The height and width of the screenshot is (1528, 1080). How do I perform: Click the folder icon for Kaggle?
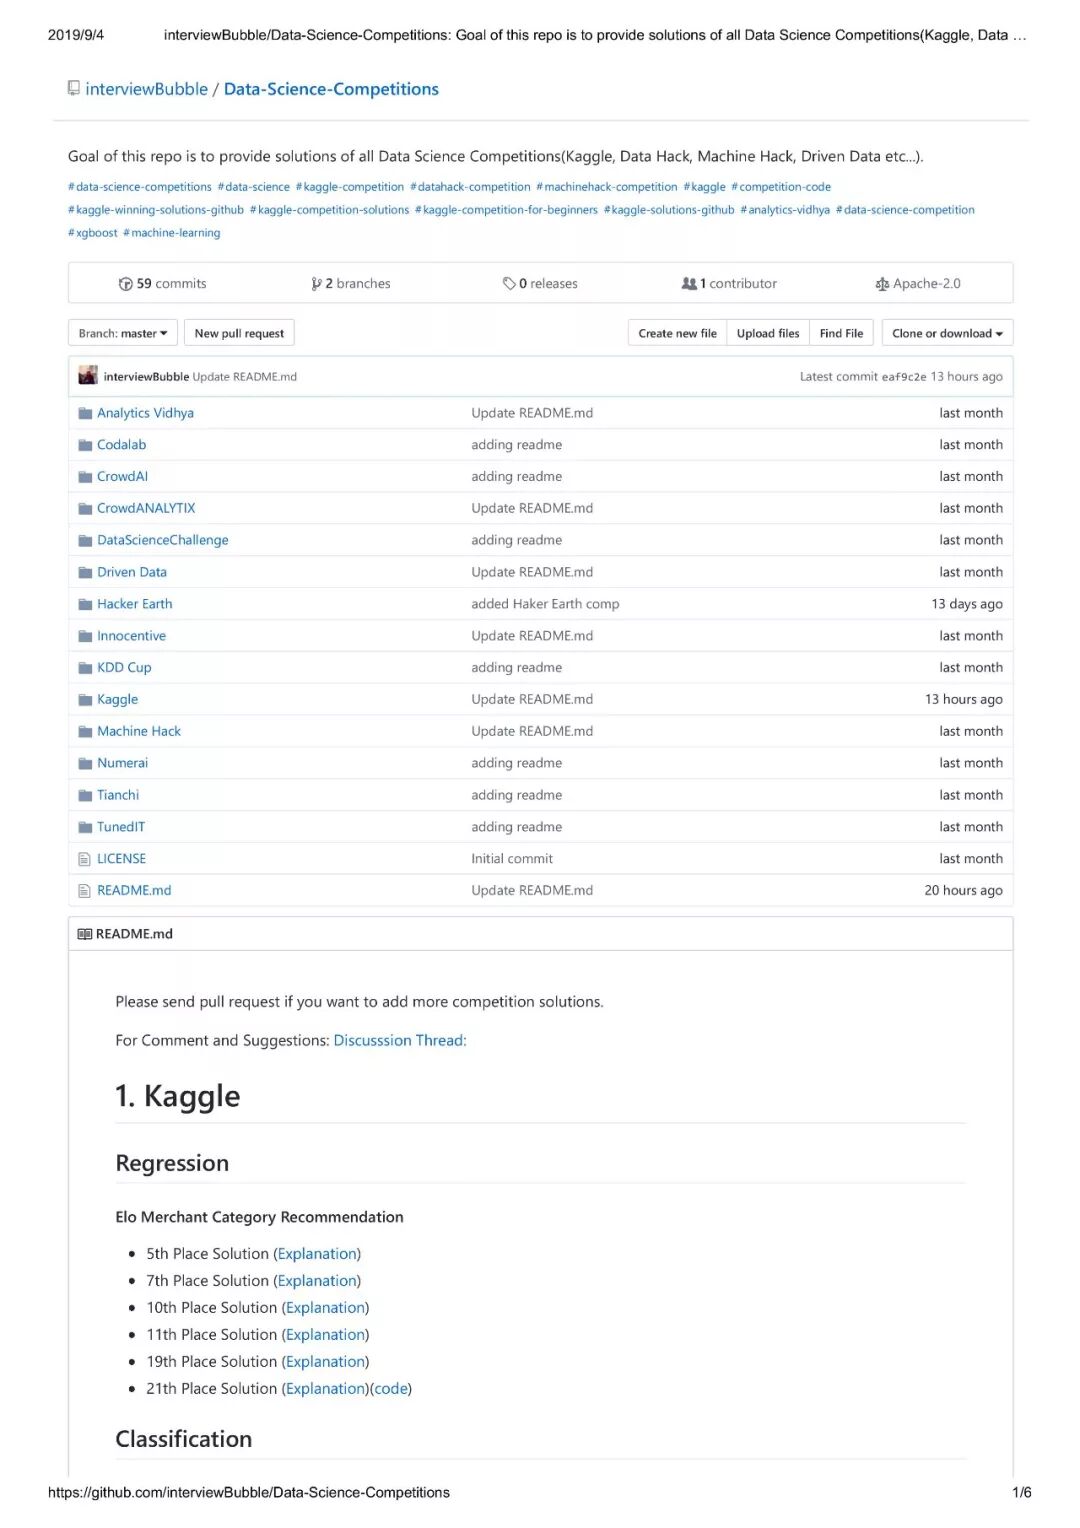click(85, 700)
